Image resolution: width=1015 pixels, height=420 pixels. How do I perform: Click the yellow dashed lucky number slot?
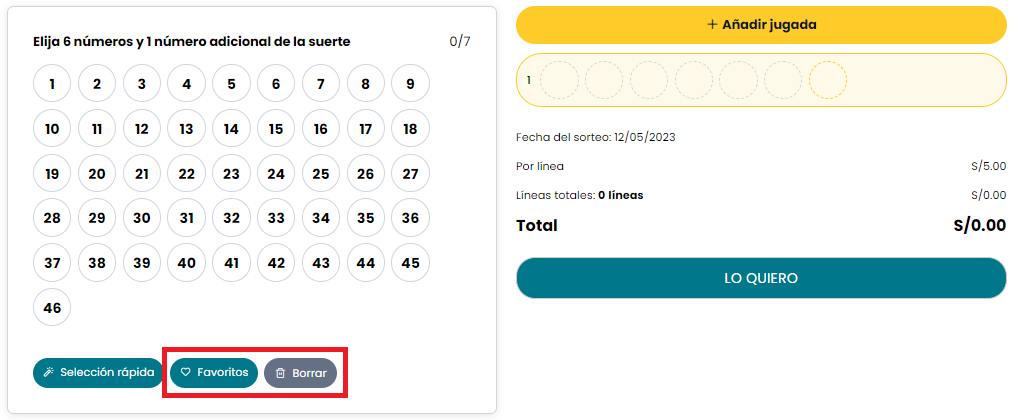[x=828, y=80]
